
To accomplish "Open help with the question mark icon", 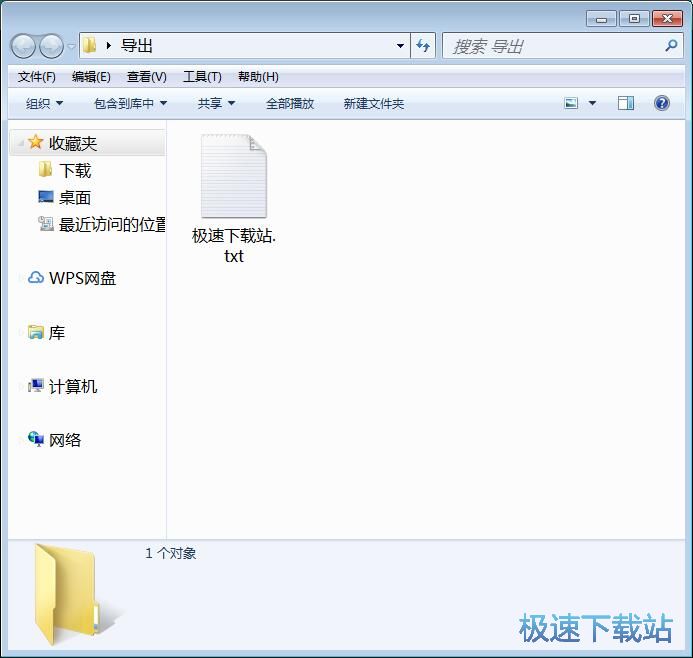I will pyautogui.click(x=662, y=103).
